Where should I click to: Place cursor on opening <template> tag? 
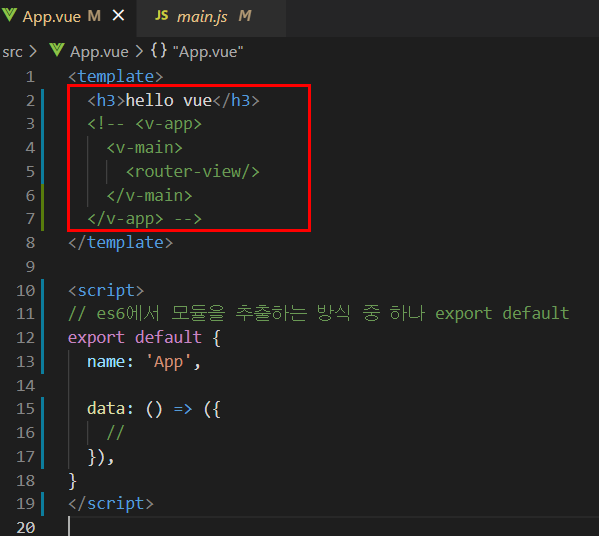[115, 77]
